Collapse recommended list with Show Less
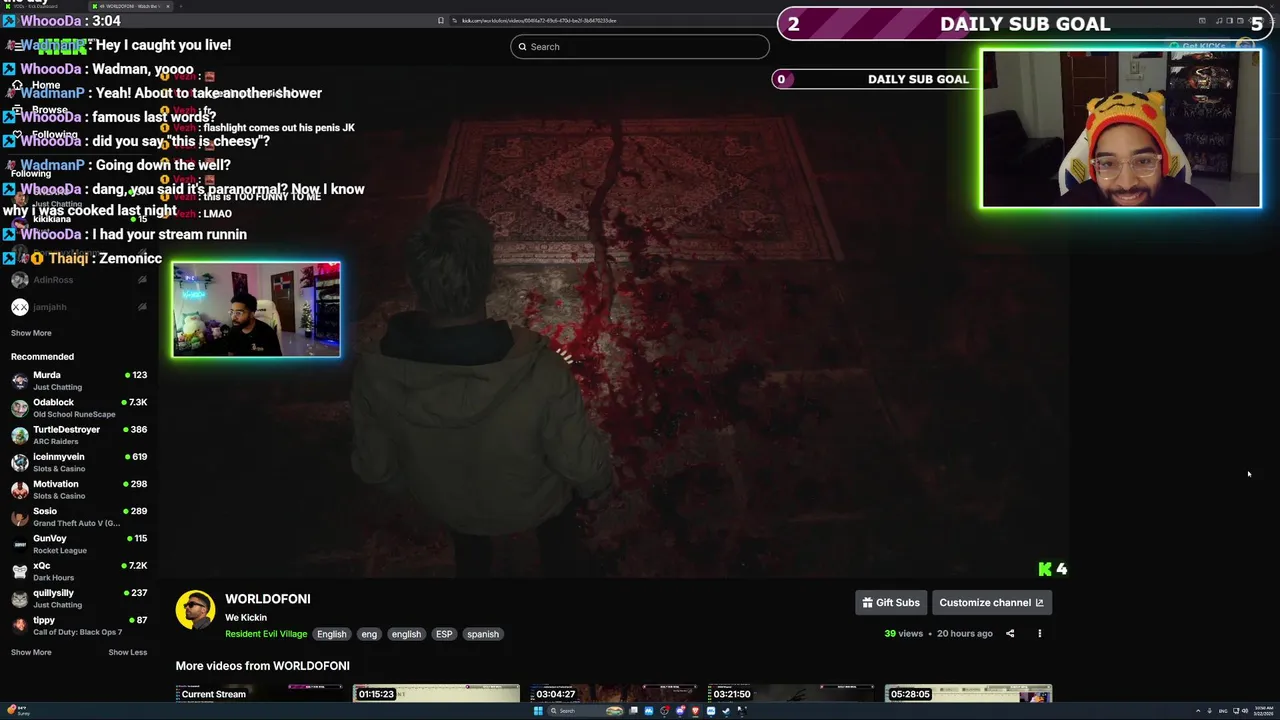 [127, 652]
